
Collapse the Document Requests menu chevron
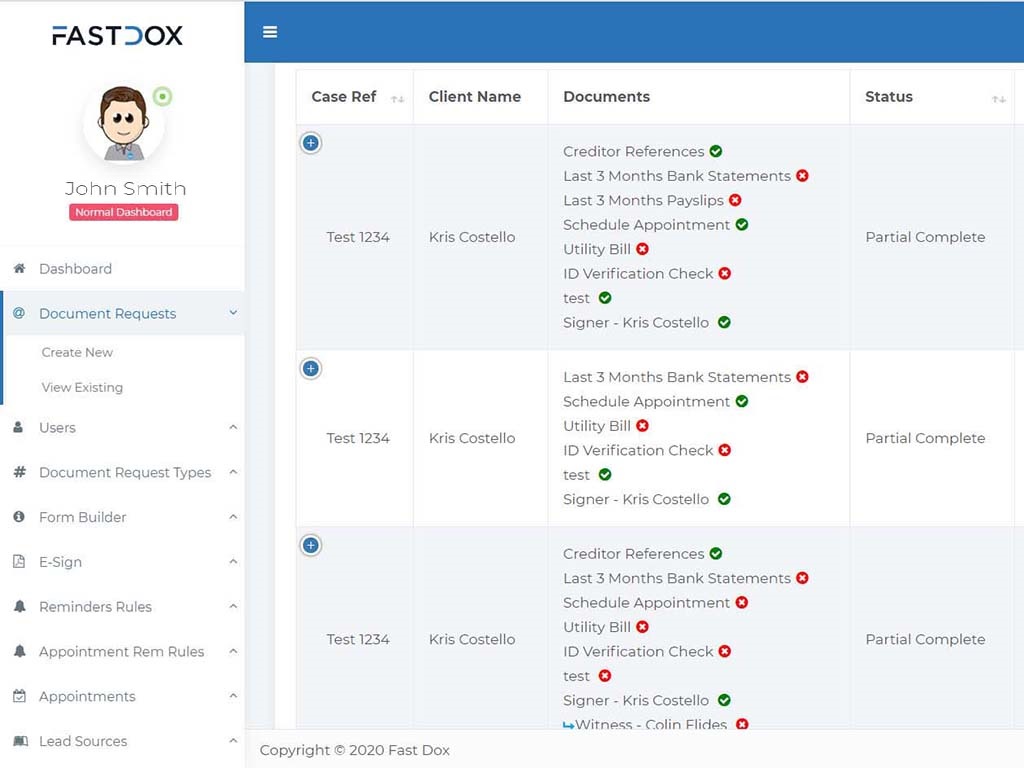click(x=233, y=313)
